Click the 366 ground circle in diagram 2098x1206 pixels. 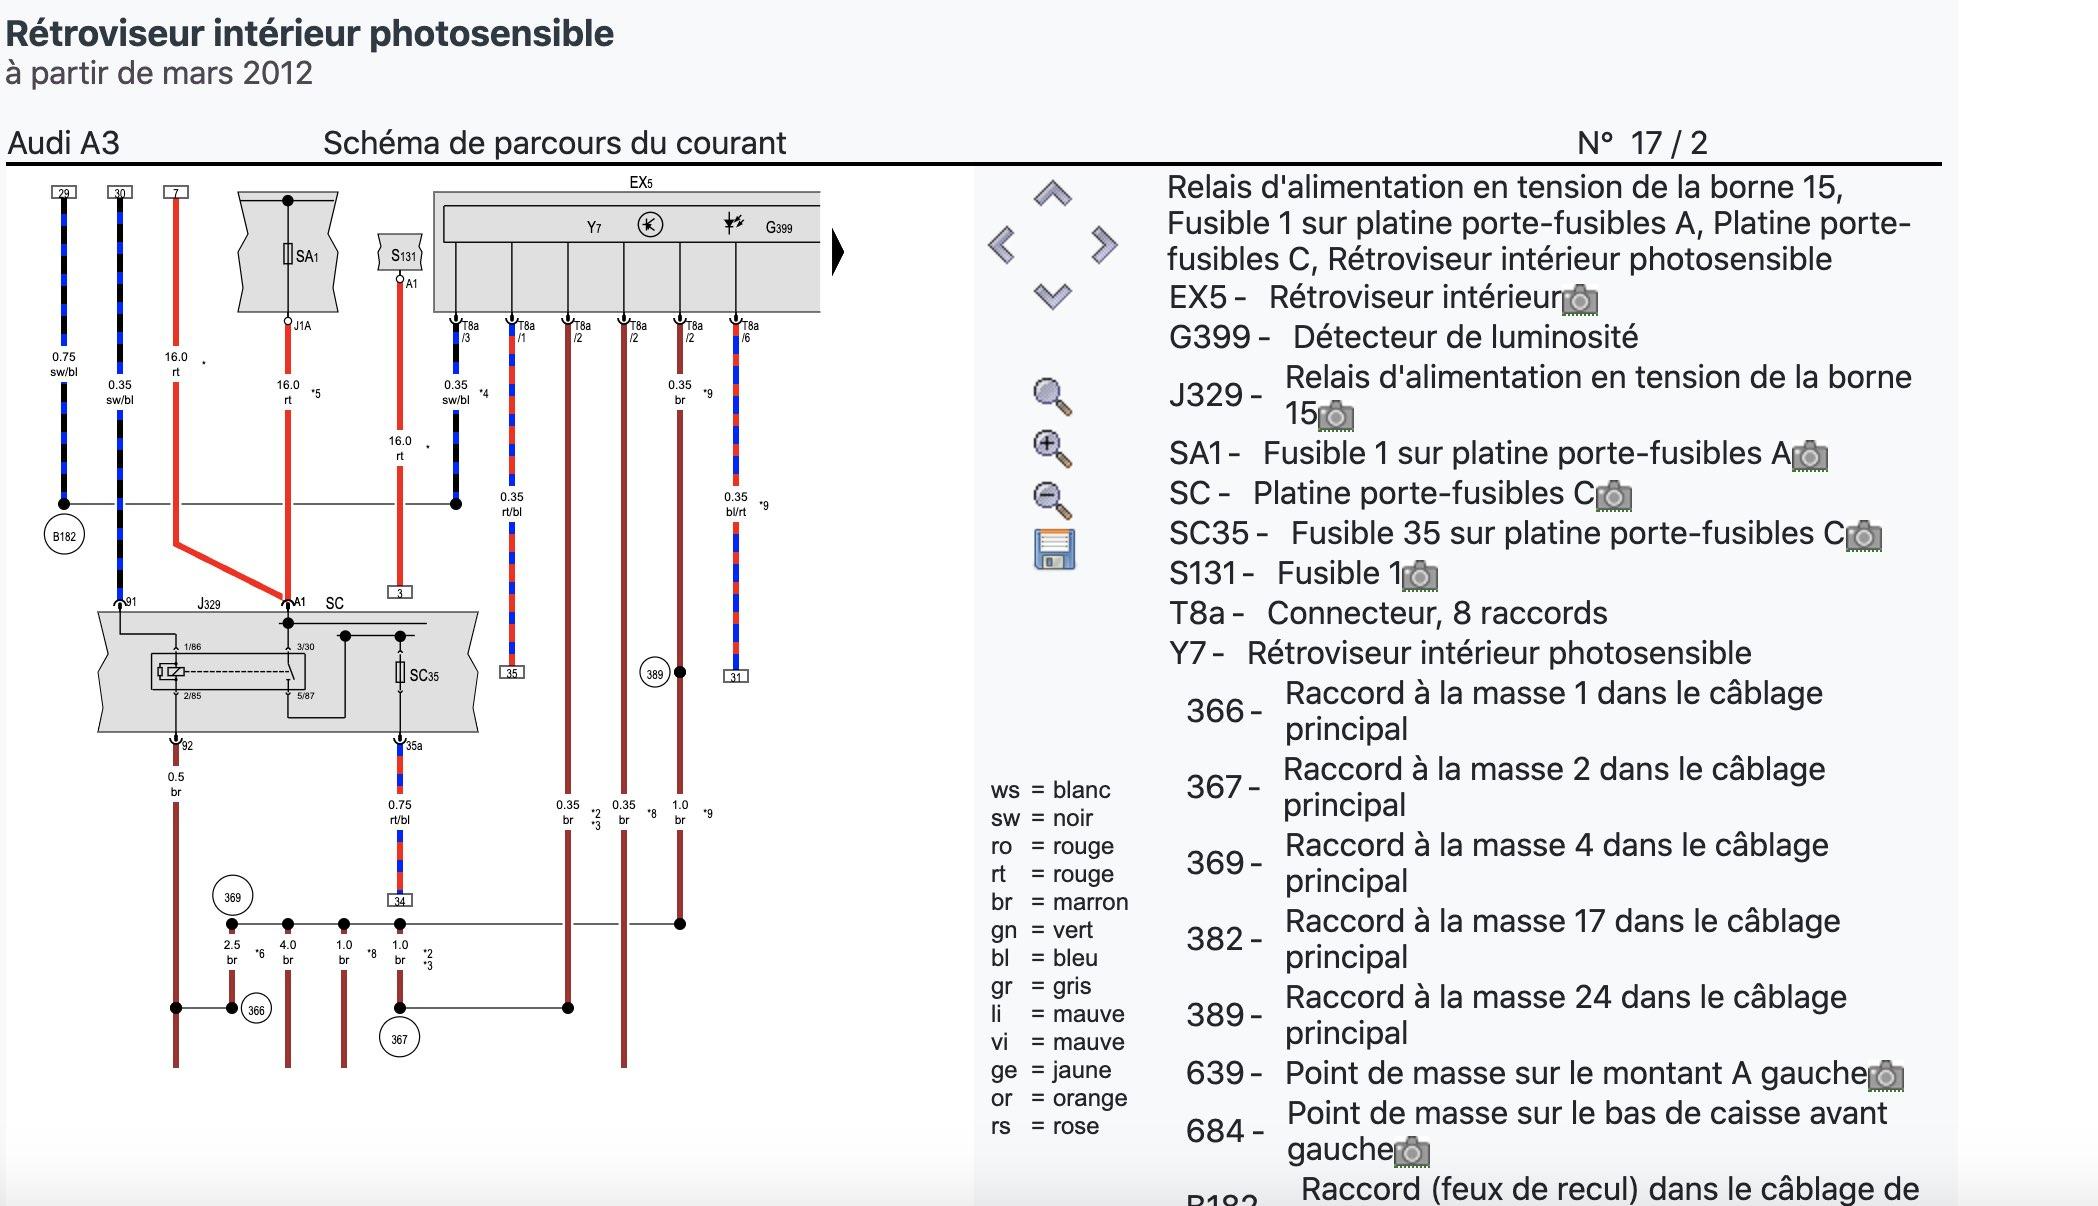[x=256, y=1010]
